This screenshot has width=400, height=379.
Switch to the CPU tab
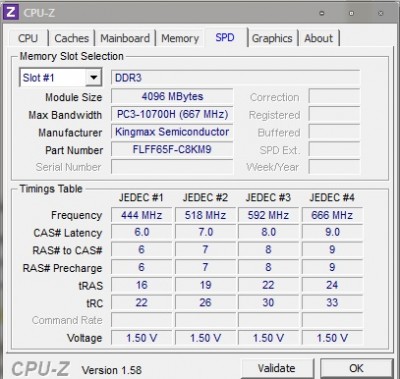(28, 38)
